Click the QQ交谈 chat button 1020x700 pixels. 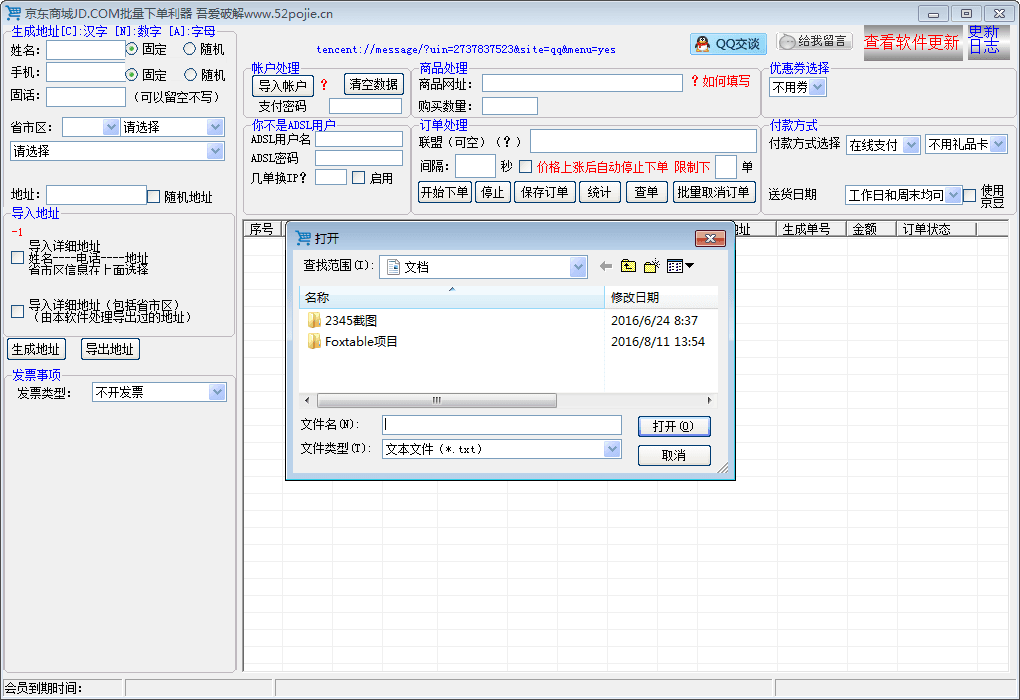click(x=728, y=44)
